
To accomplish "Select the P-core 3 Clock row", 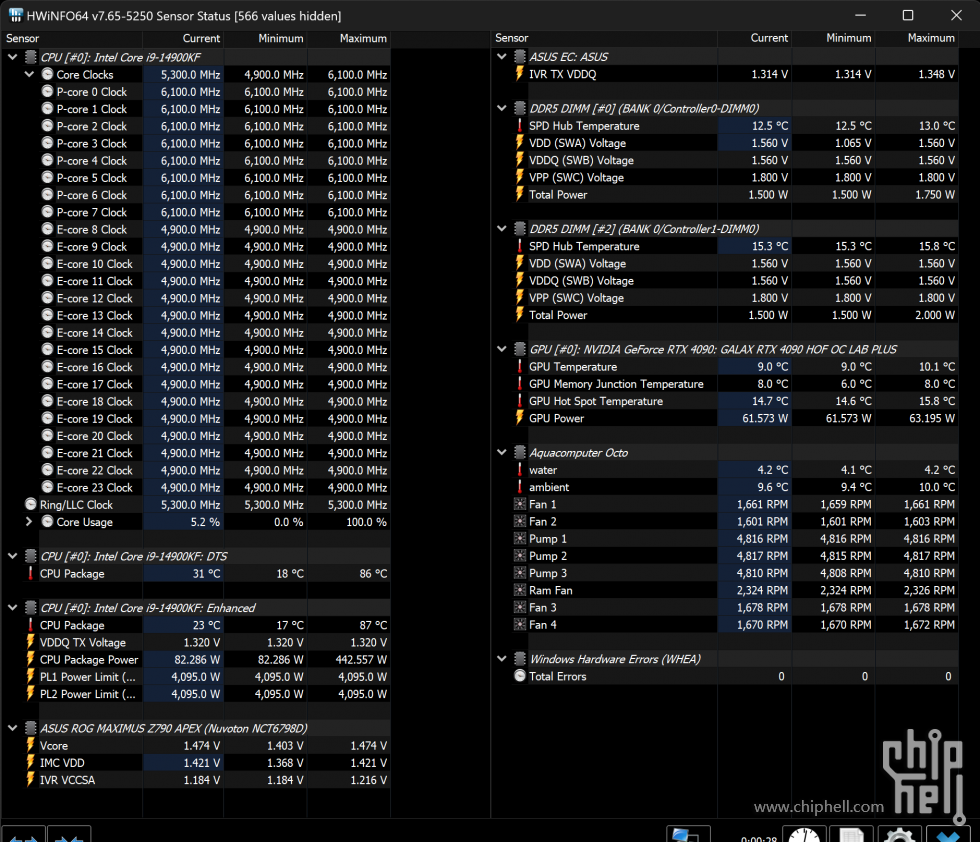I will tap(215, 143).
